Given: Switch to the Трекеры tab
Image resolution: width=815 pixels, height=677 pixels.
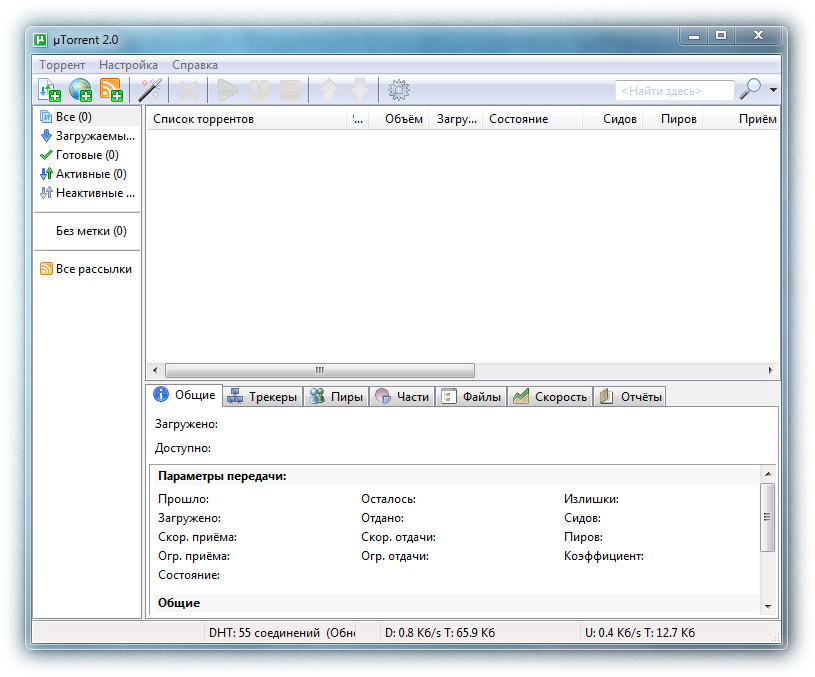Looking at the screenshot, I should point(262,397).
